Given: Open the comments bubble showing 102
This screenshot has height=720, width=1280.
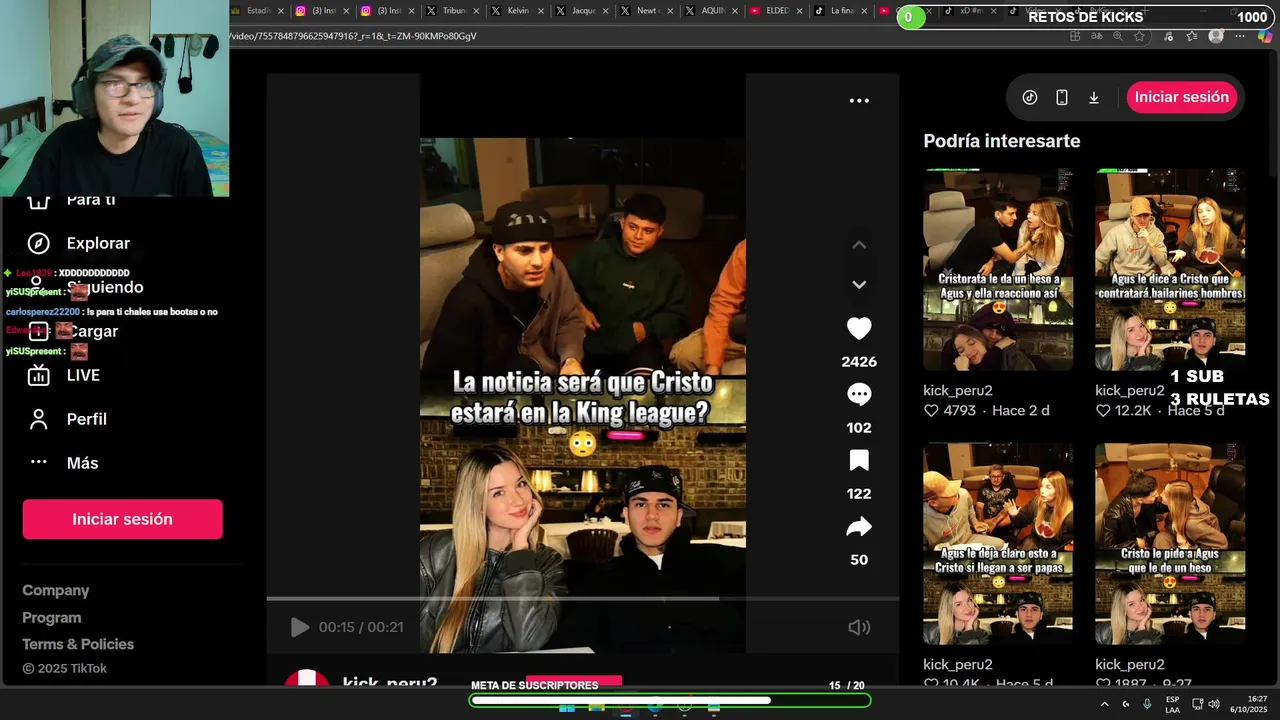Looking at the screenshot, I should 859,395.
